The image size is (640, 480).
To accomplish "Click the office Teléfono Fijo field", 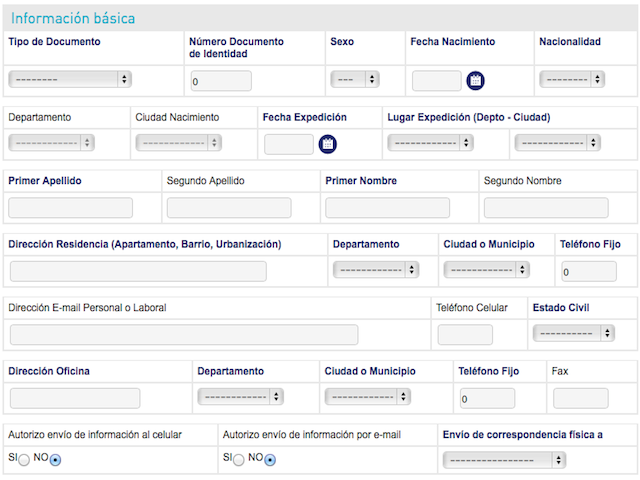I will [487, 398].
